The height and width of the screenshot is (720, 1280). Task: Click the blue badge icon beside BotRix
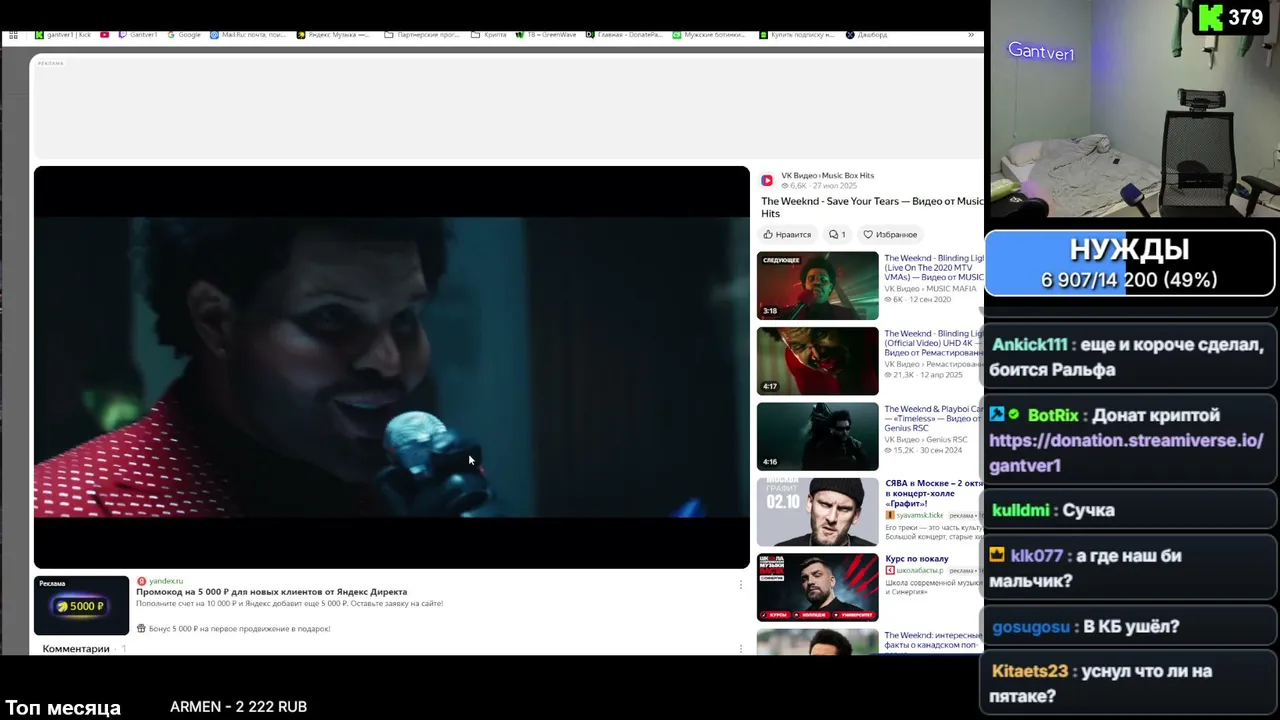(x=997, y=414)
